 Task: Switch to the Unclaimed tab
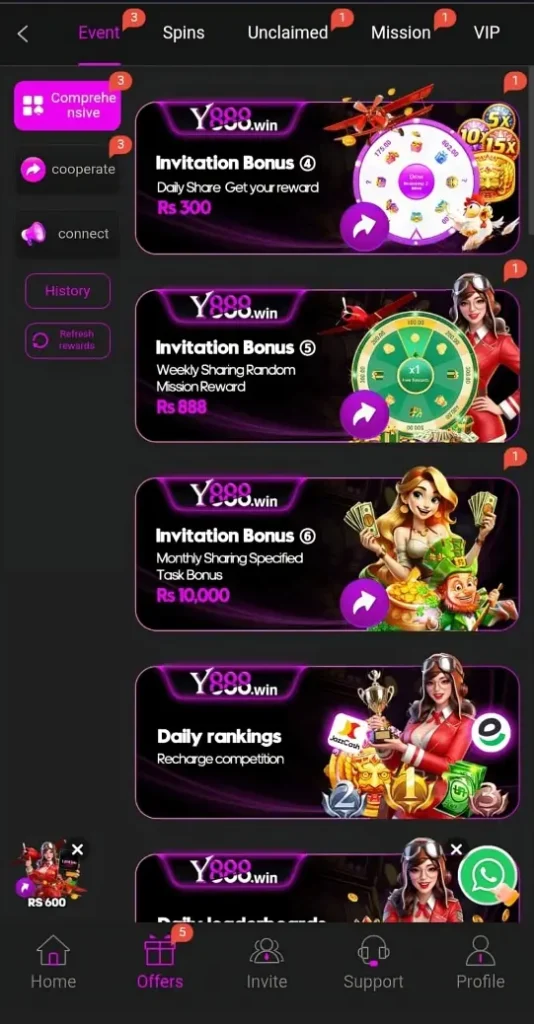pyautogui.click(x=288, y=33)
